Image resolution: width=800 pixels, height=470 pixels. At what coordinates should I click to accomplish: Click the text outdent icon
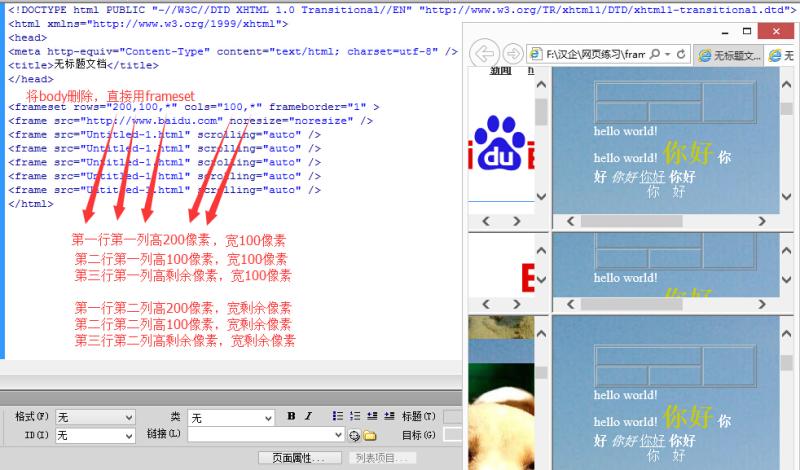(372, 416)
